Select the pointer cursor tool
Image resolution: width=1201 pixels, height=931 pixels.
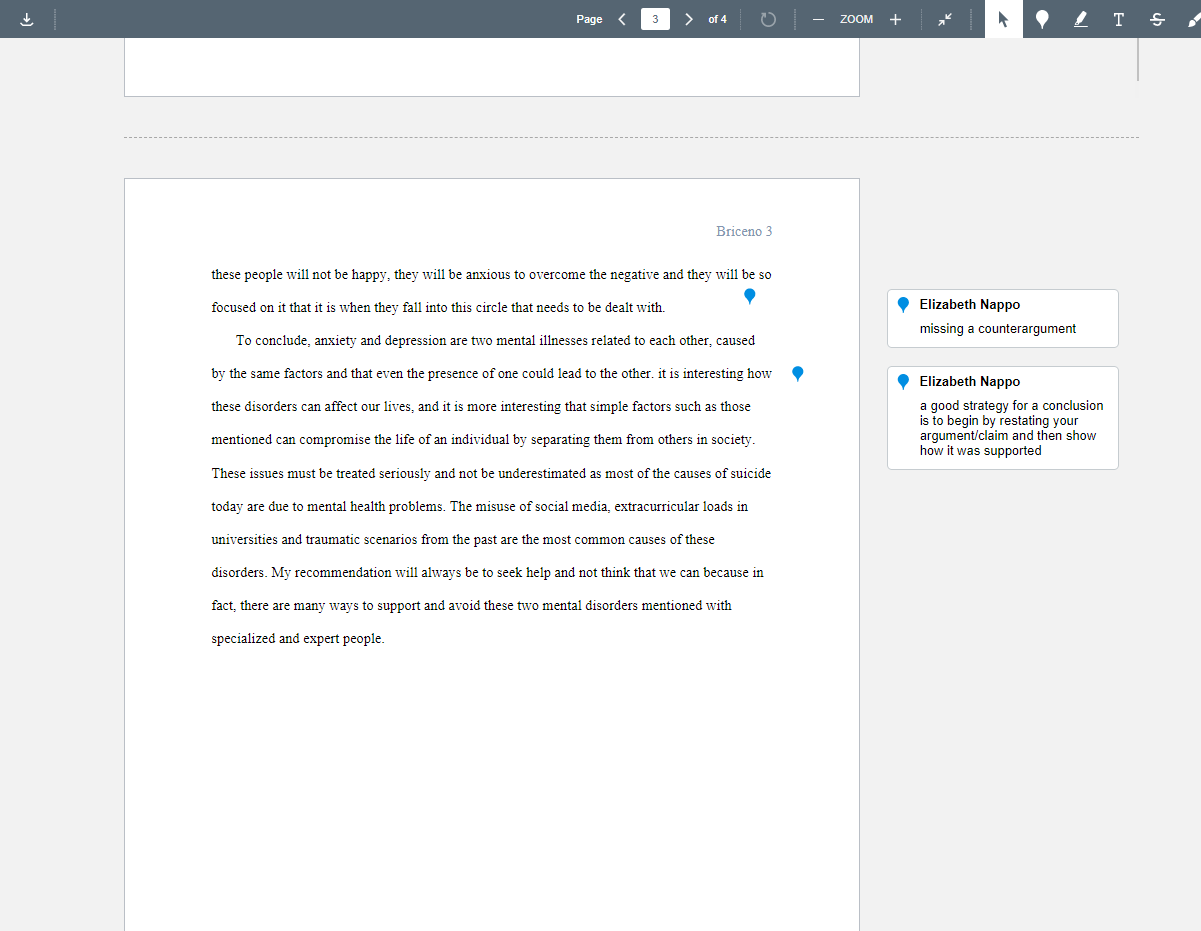(x=1004, y=19)
